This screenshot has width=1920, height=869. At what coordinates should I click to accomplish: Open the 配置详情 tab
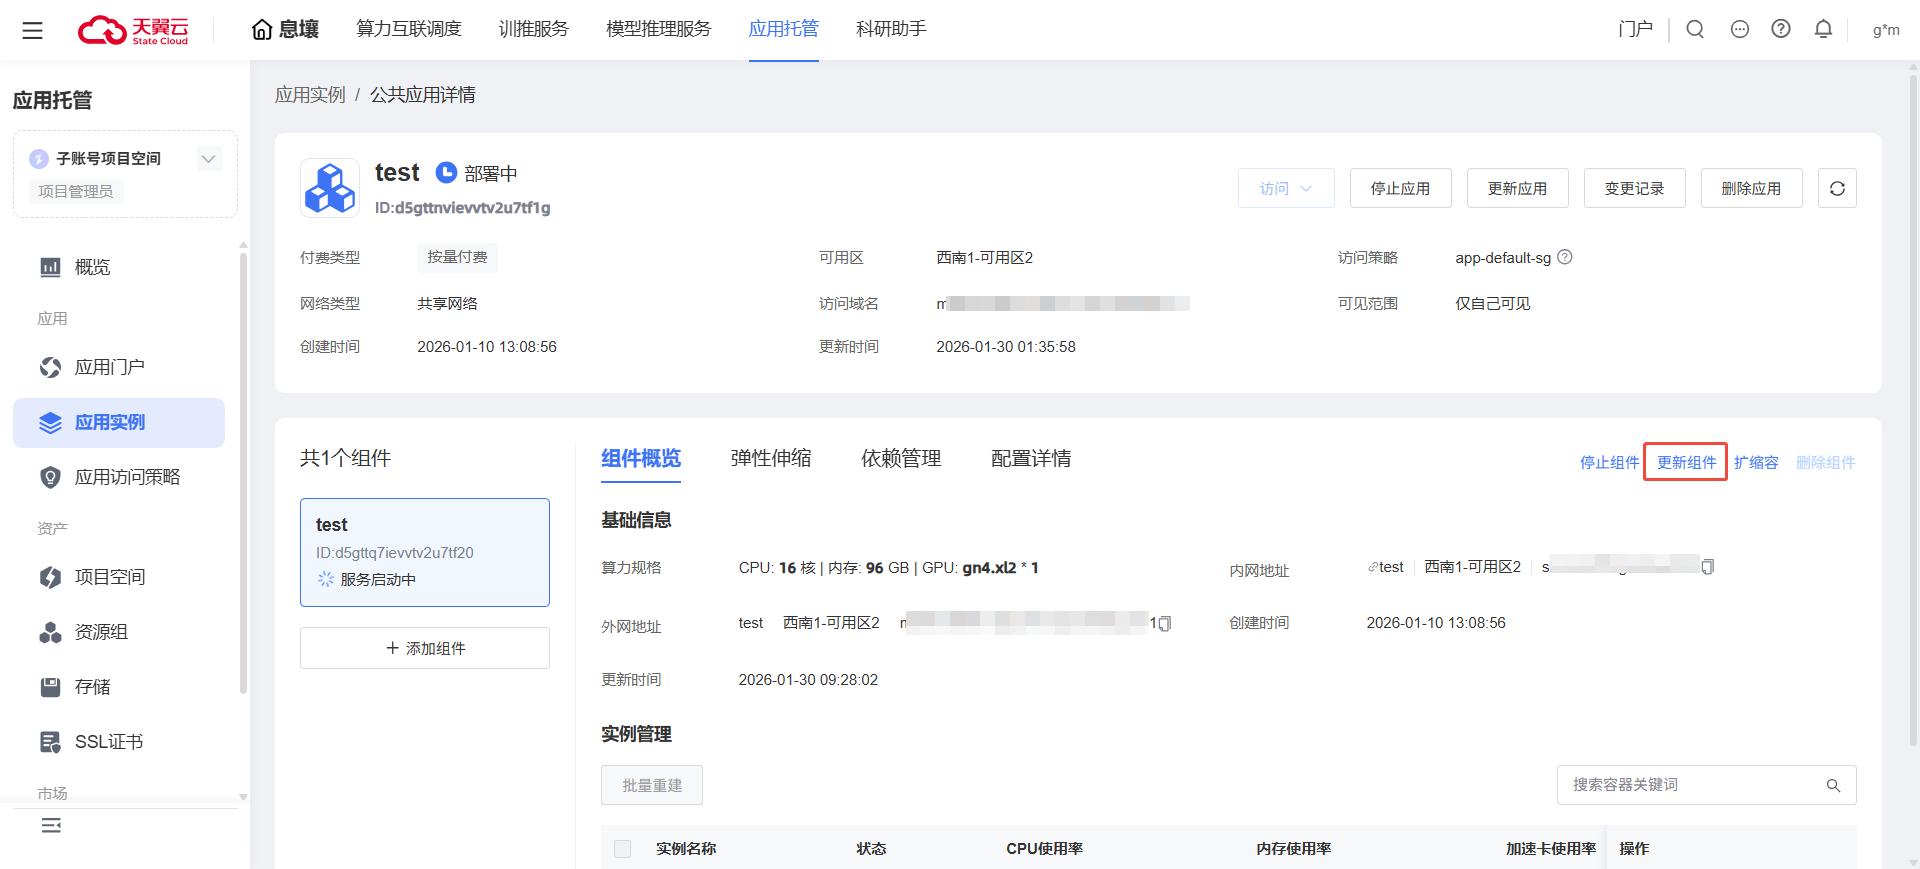point(1030,458)
